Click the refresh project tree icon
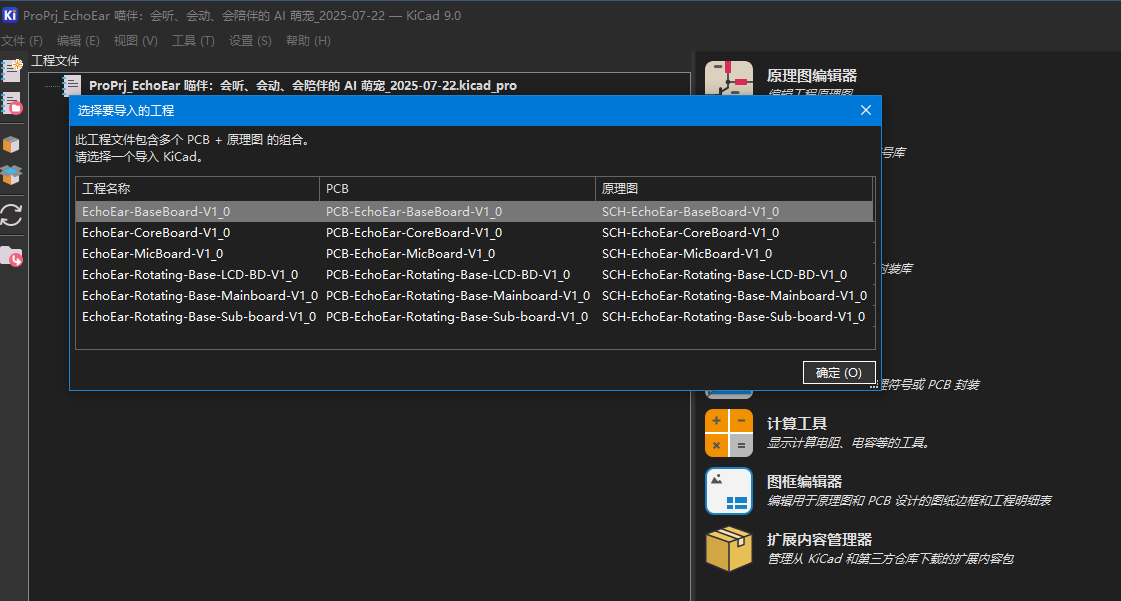Viewport: 1121px width, 601px height. (11, 215)
